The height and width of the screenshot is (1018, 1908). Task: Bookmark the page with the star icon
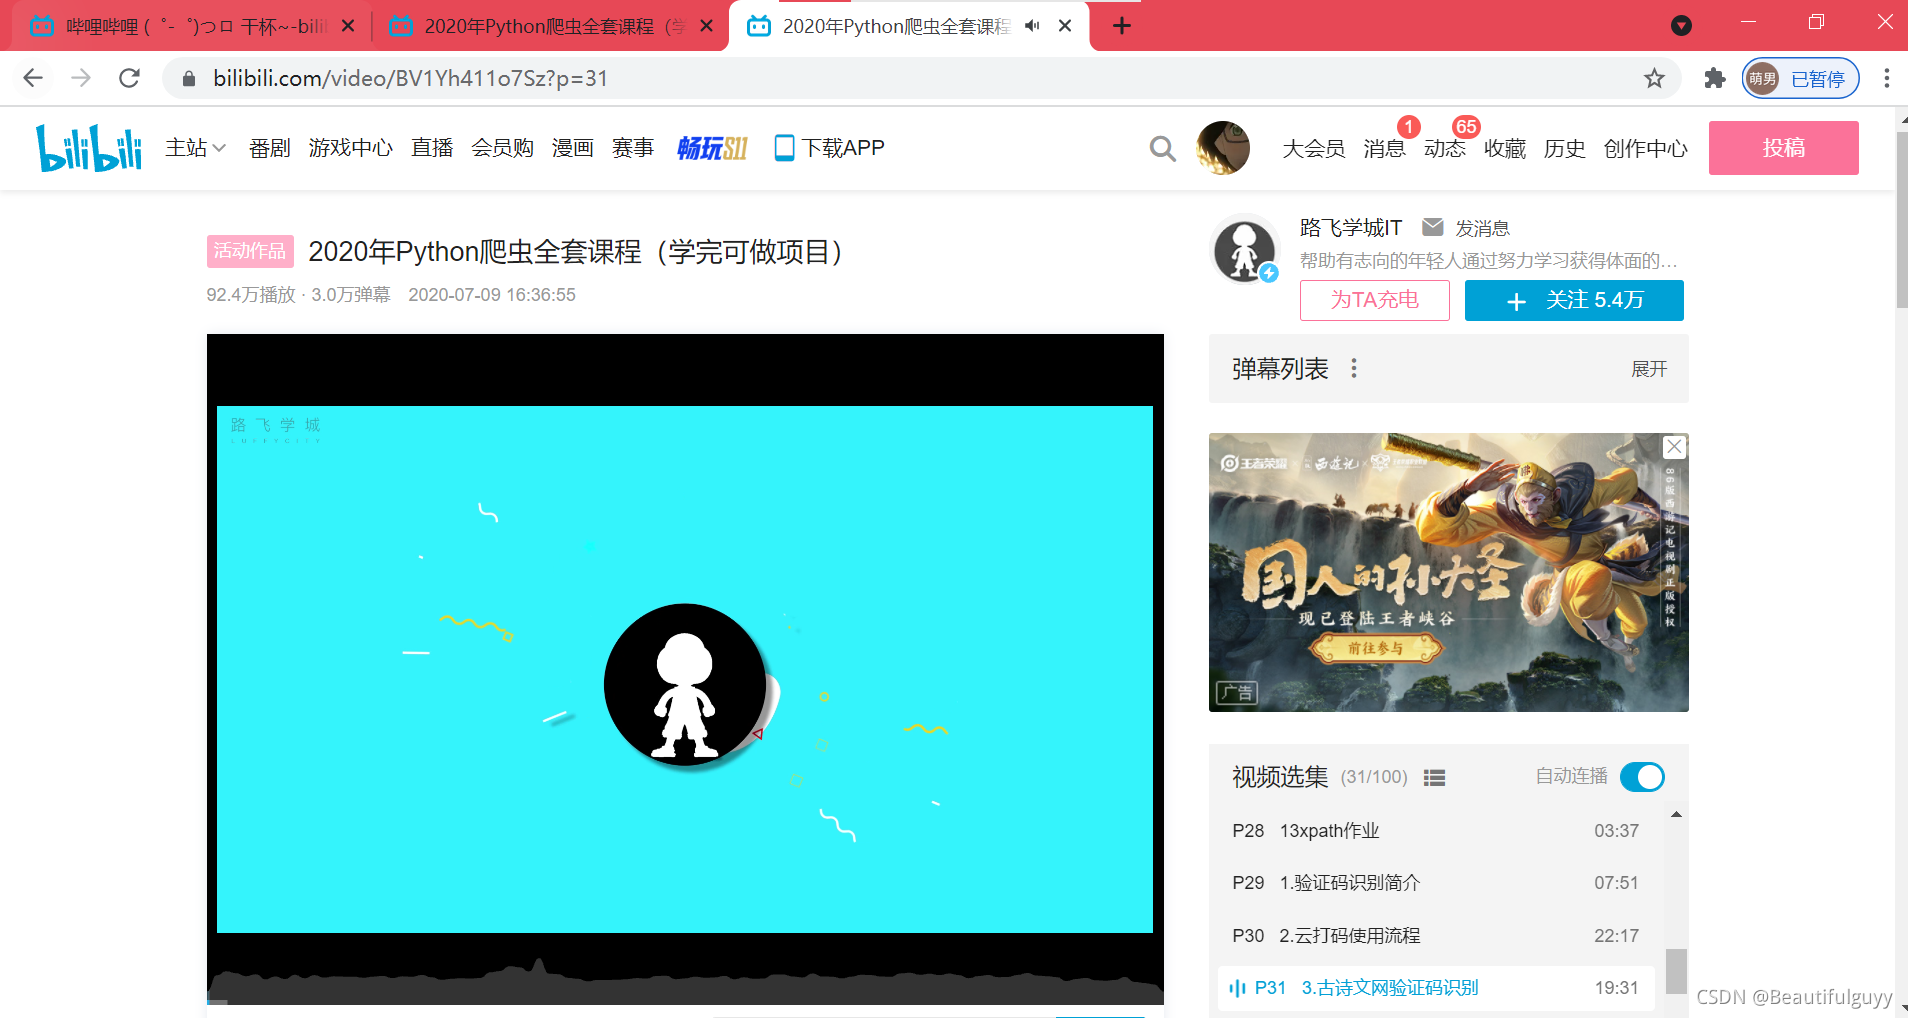pos(1654,78)
